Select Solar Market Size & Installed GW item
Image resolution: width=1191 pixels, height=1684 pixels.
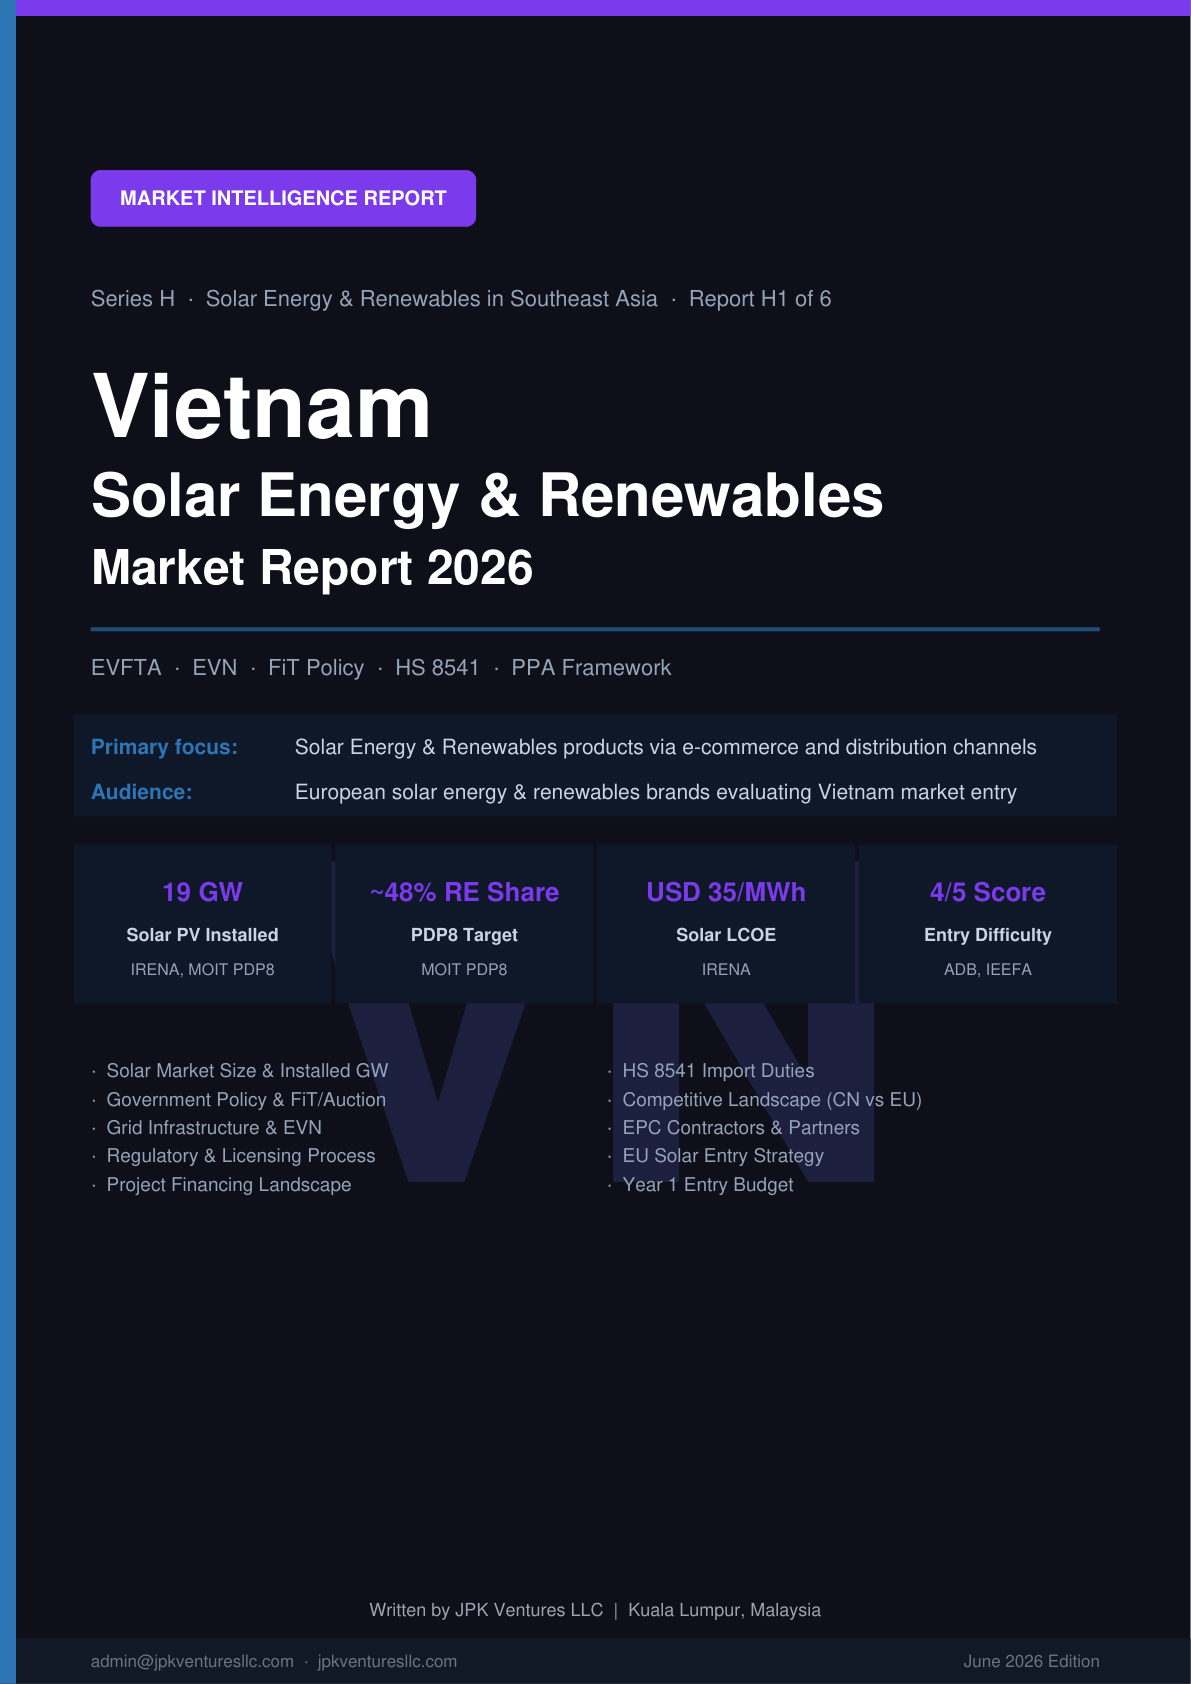coord(247,1071)
